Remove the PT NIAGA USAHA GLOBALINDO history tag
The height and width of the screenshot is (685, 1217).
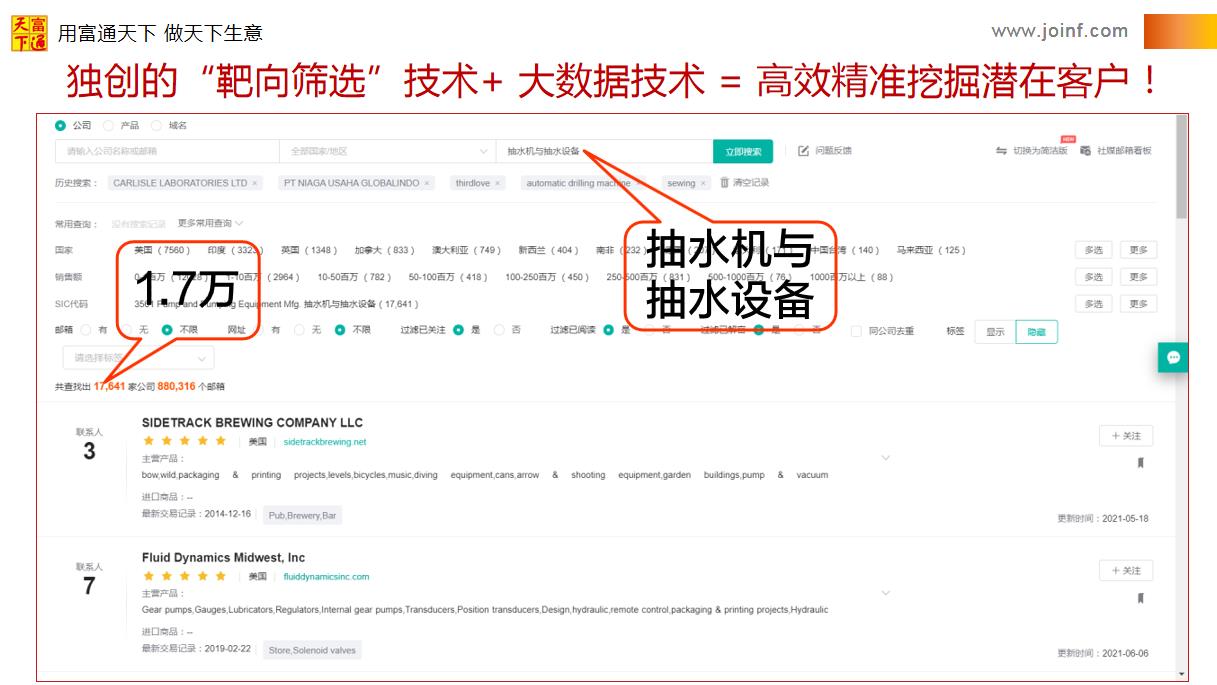(x=427, y=183)
